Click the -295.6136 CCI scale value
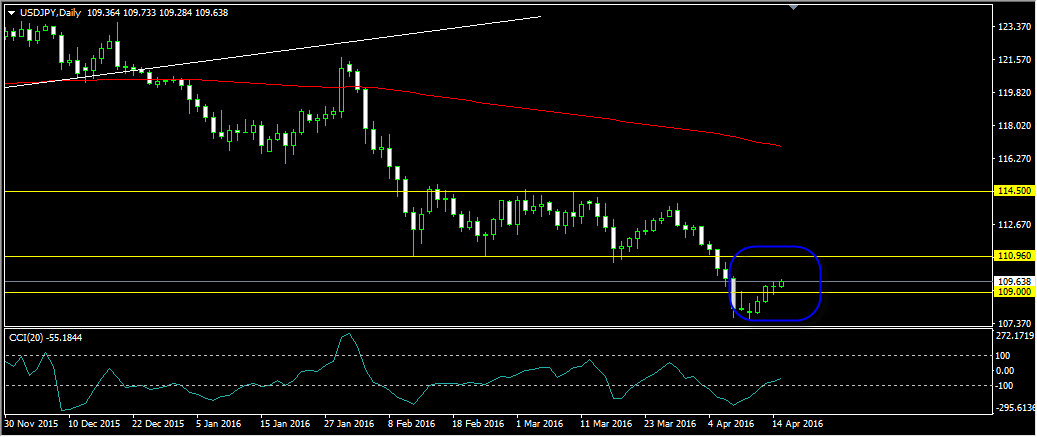This screenshot has width=1037, height=437. (x=1016, y=409)
